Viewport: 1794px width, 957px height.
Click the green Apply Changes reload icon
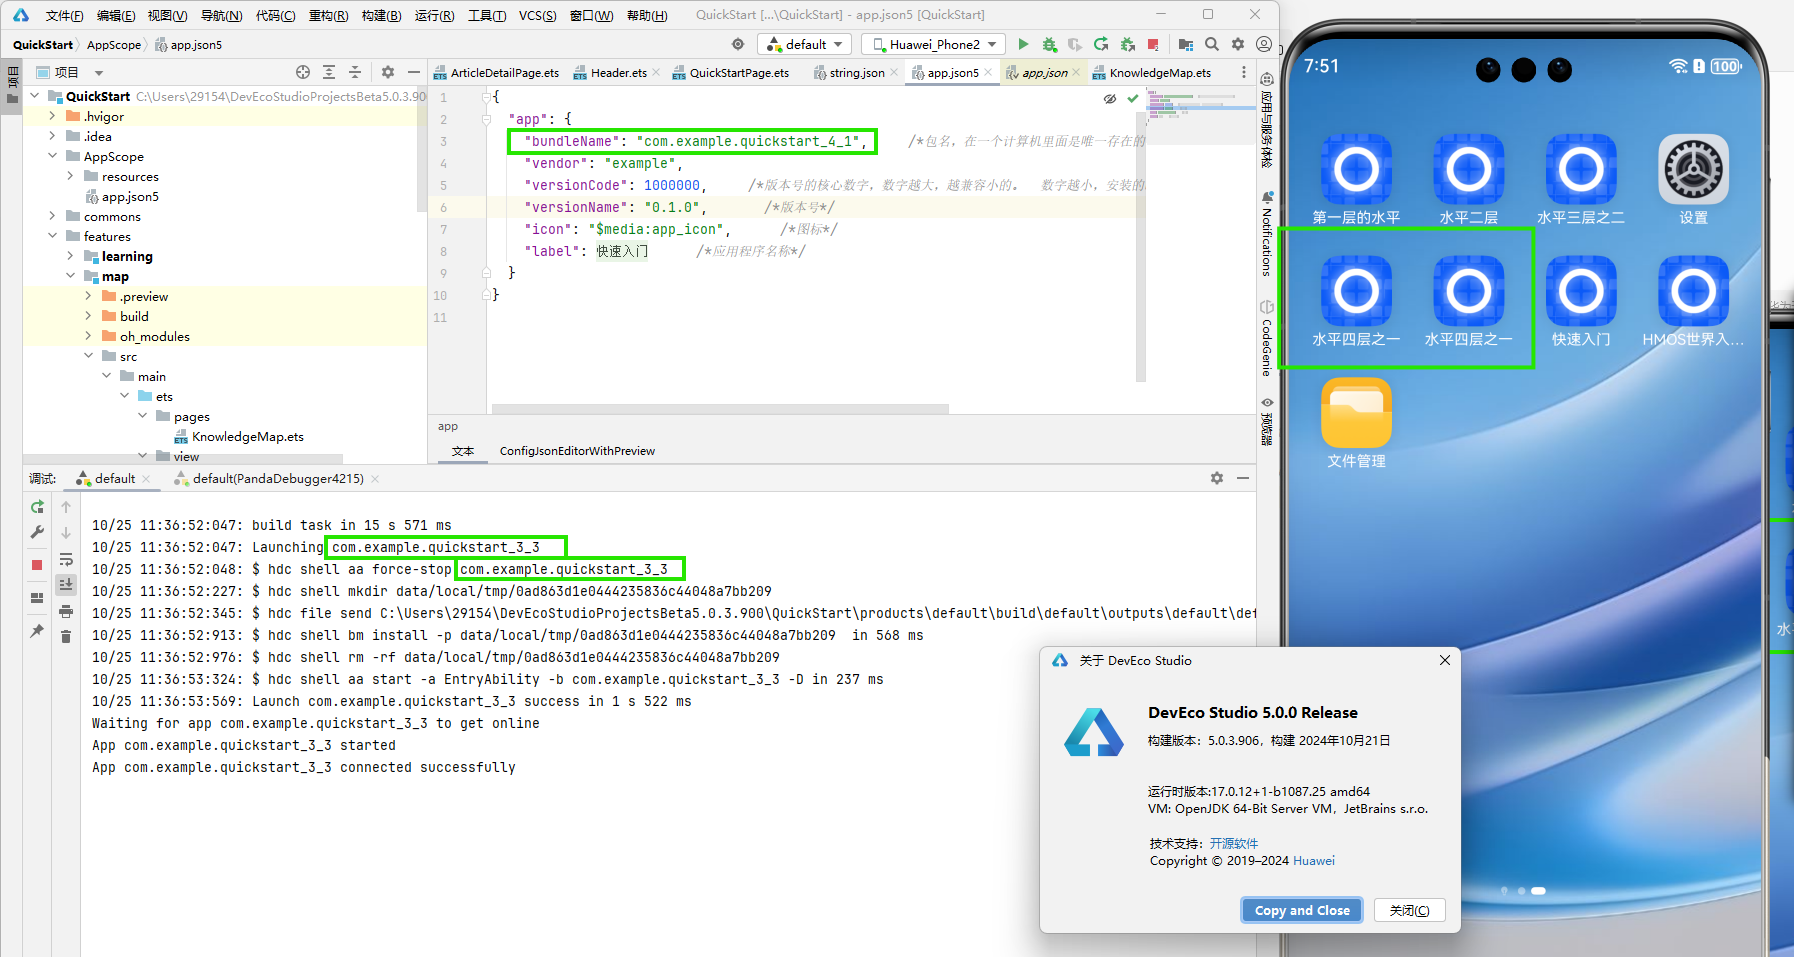pos(1101,44)
